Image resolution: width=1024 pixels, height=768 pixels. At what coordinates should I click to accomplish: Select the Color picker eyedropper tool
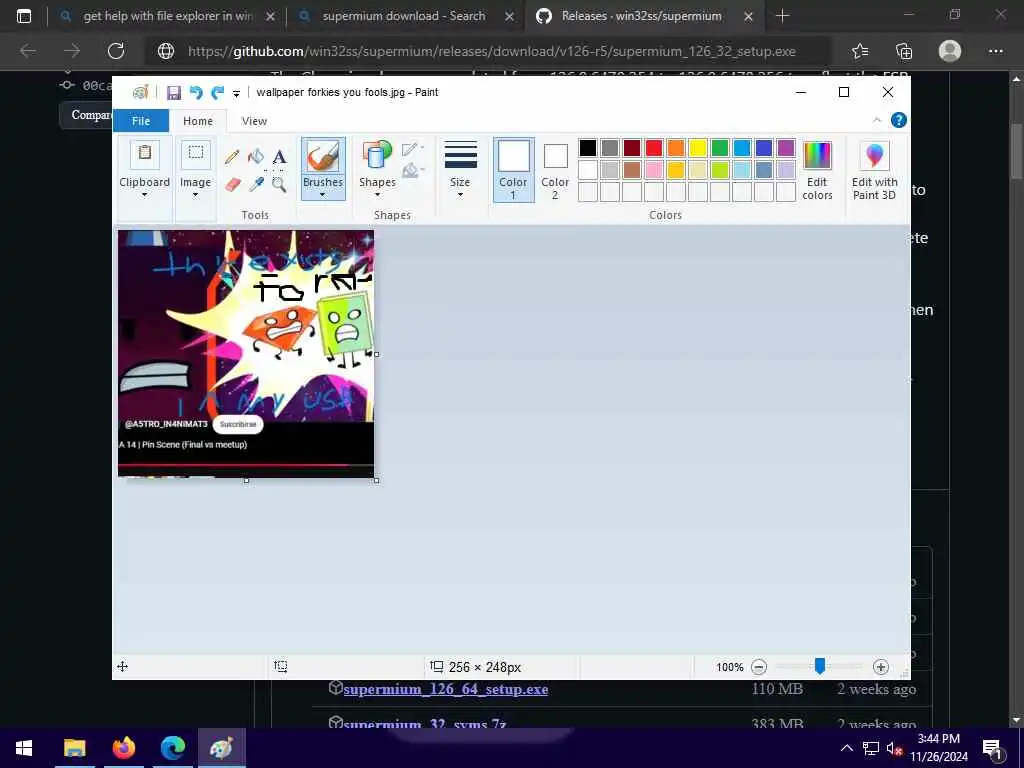pyautogui.click(x=256, y=185)
